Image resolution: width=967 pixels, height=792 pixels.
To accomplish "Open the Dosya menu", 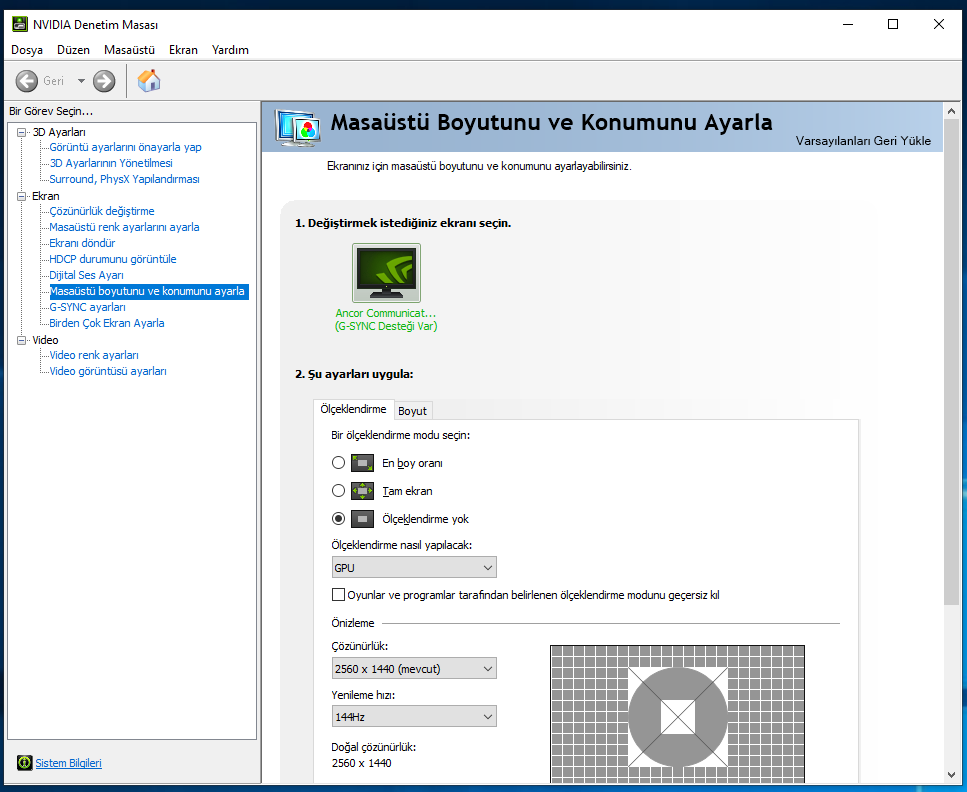I will pyautogui.click(x=27, y=50).
